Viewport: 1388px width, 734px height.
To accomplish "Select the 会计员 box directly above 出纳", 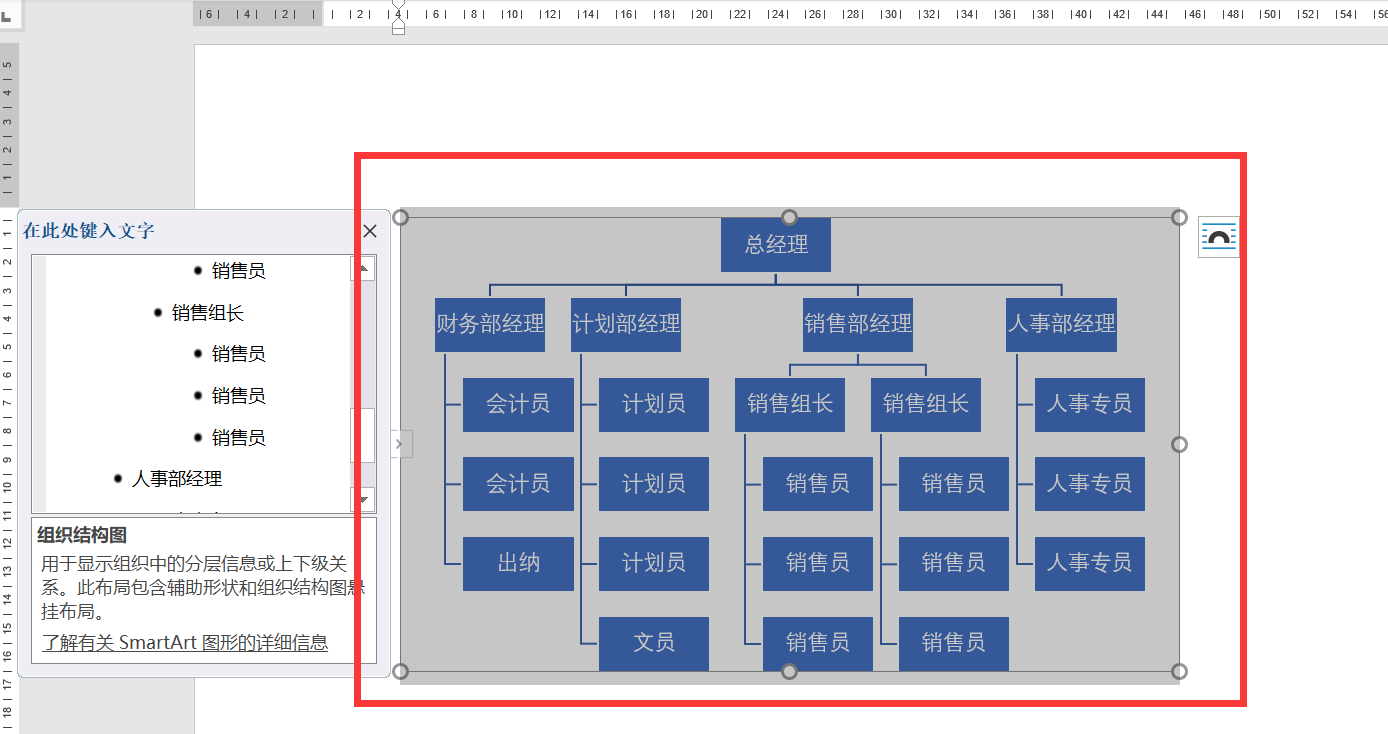I will [x=518, y=484].
